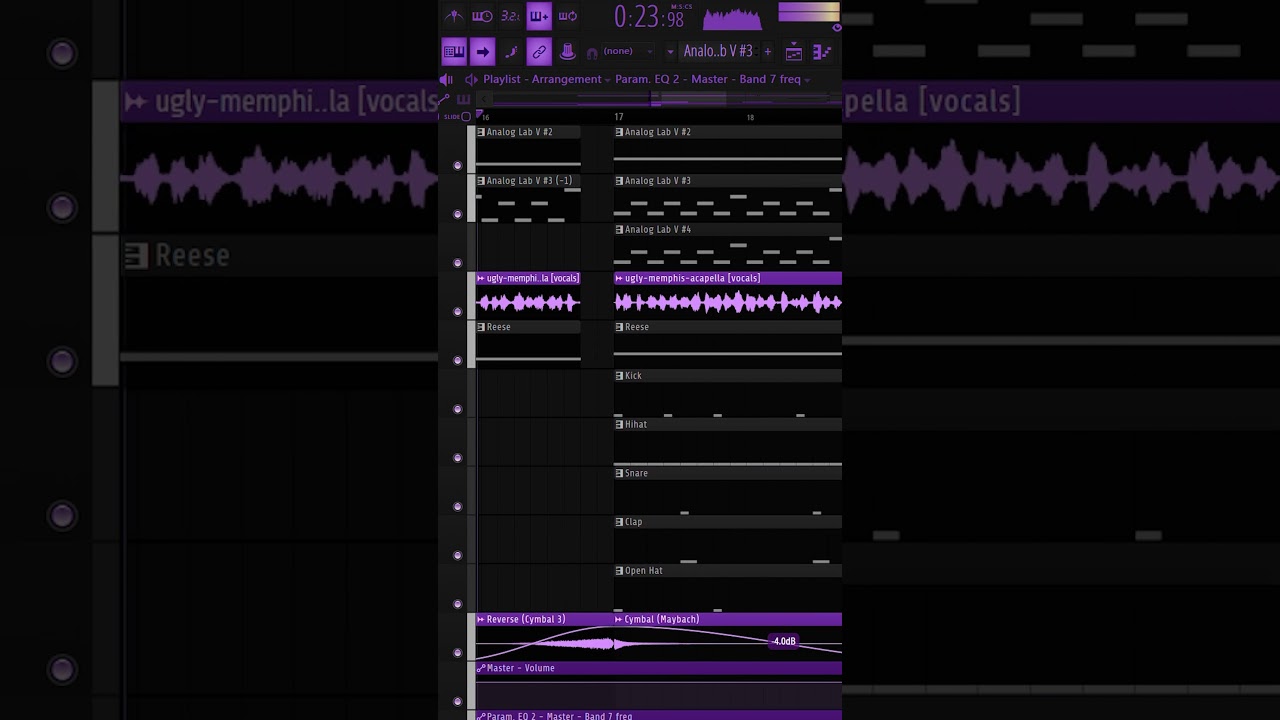
Task: Mute the Cymbal audio track
Action: point(458,653)
